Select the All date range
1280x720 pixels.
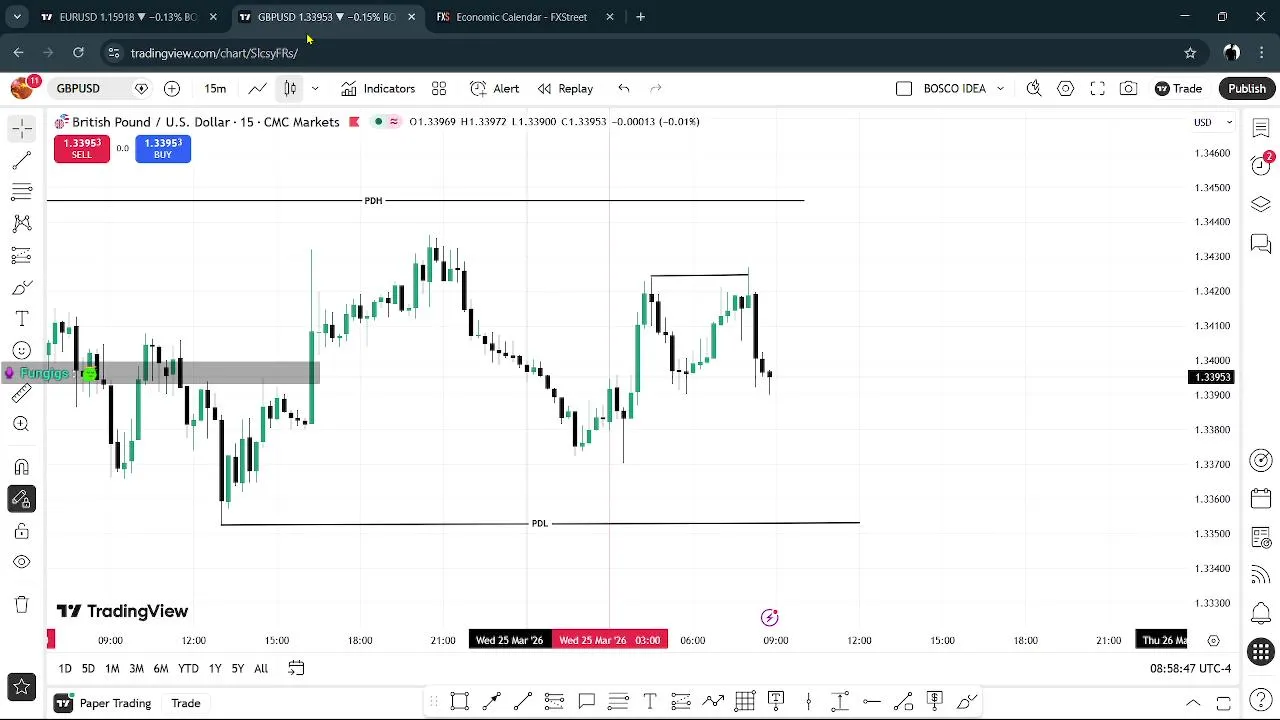(261, 669)
